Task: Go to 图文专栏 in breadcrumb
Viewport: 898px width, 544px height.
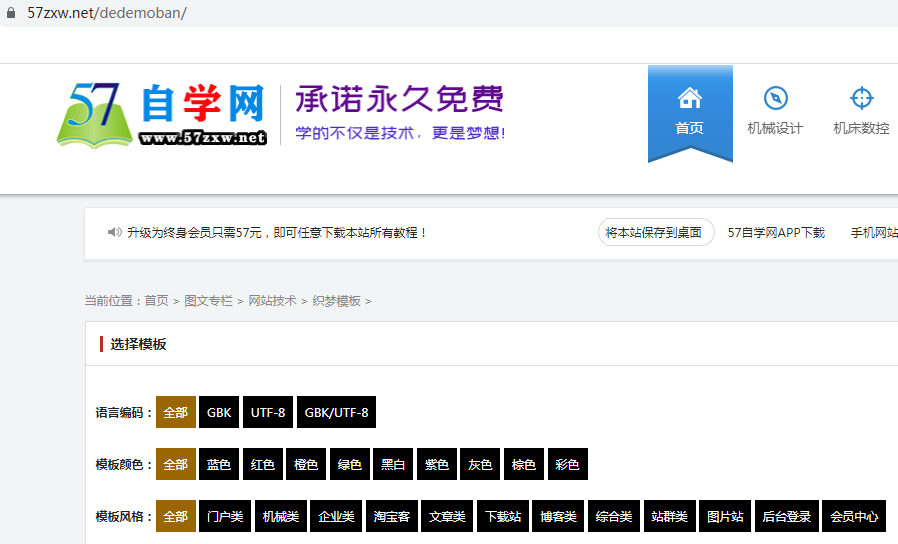Action: click(208, 301)
